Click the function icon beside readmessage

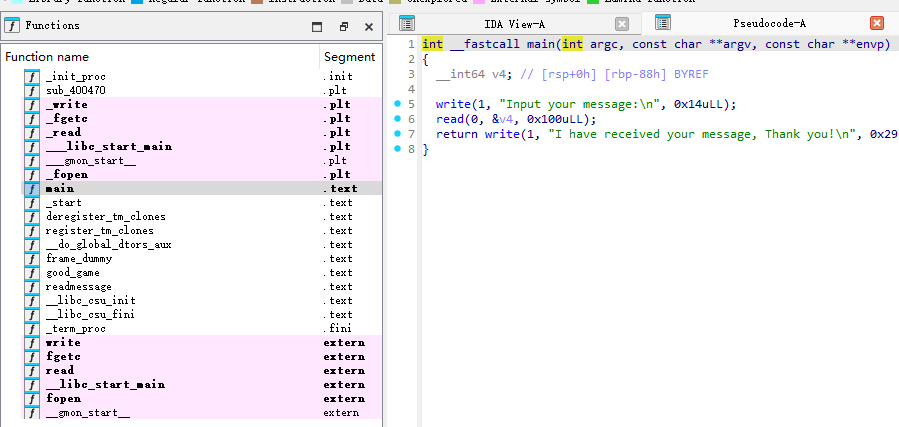pos(32,286)
